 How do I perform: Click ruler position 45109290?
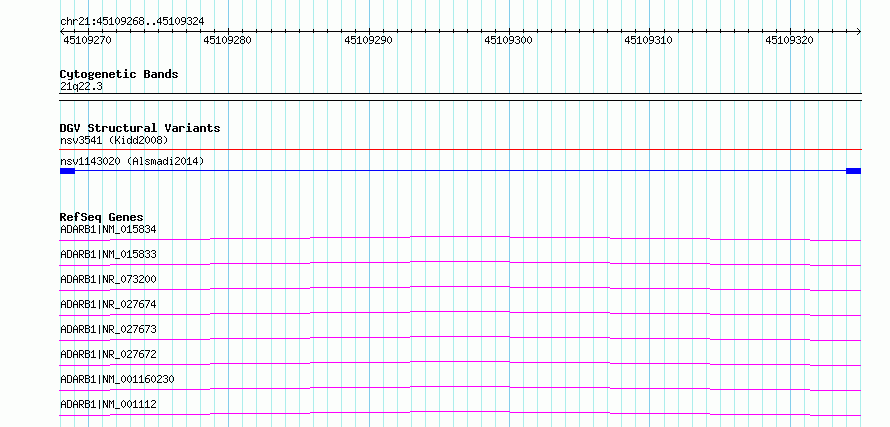[x=368, y=40]
